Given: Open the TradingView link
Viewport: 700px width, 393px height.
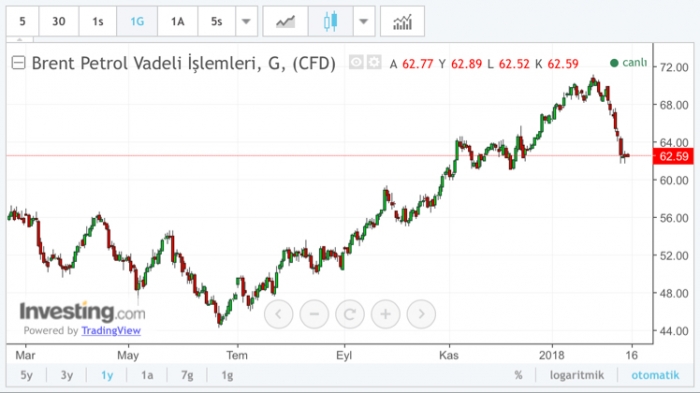Looking at the screenshot, I should click(x=111, y=330).
